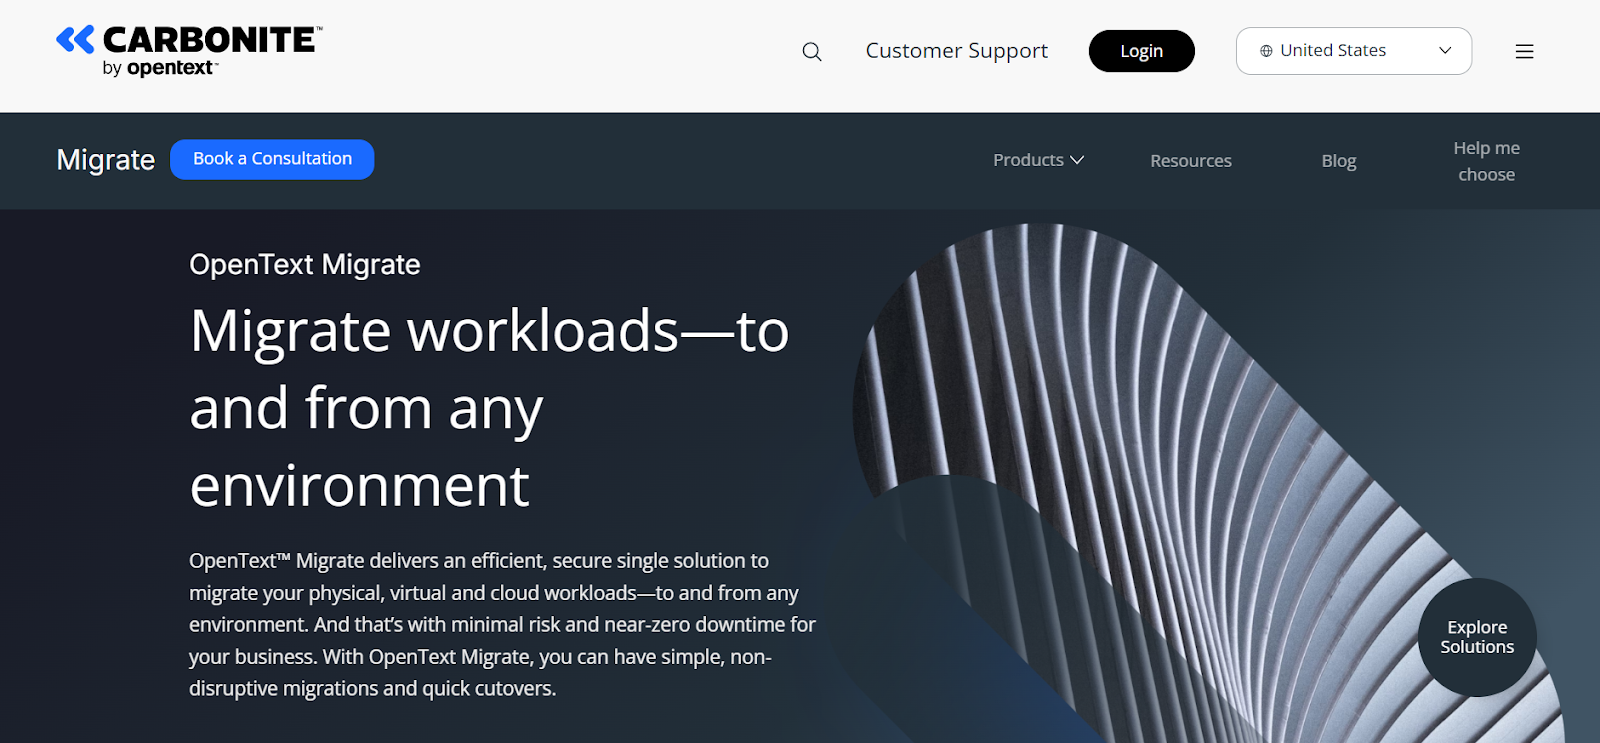Viewport: 1600px width, 743px height.
Task: Click Book a Consultation button
Action: pos(272,159)
